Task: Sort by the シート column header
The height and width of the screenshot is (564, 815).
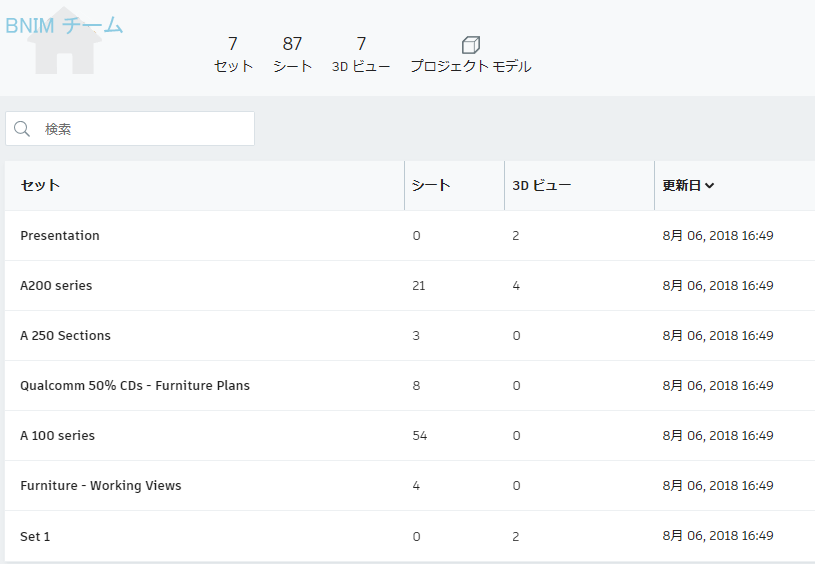Action: click(431, 186)
